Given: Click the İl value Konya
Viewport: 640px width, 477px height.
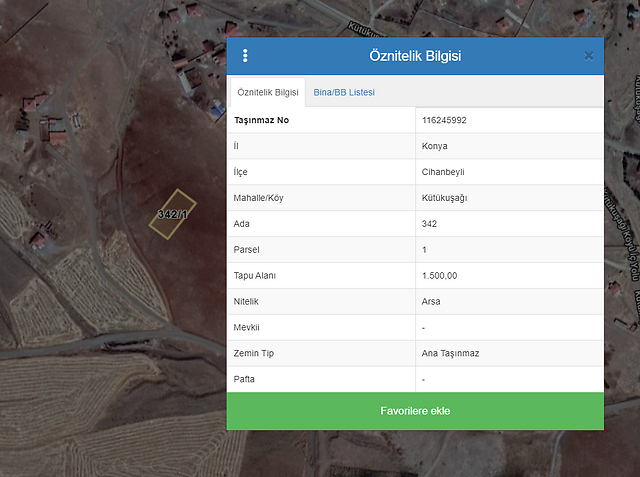Looking at the screenshot, I should coord(435,146).
